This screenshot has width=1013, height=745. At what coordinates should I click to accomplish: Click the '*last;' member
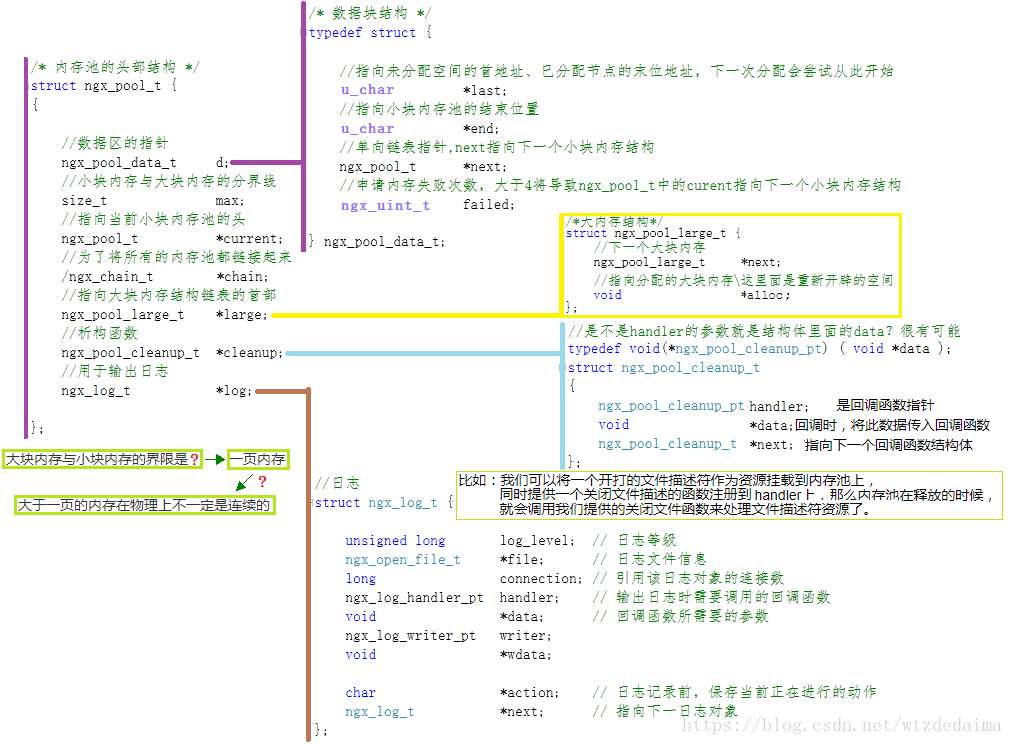(485, 90)
